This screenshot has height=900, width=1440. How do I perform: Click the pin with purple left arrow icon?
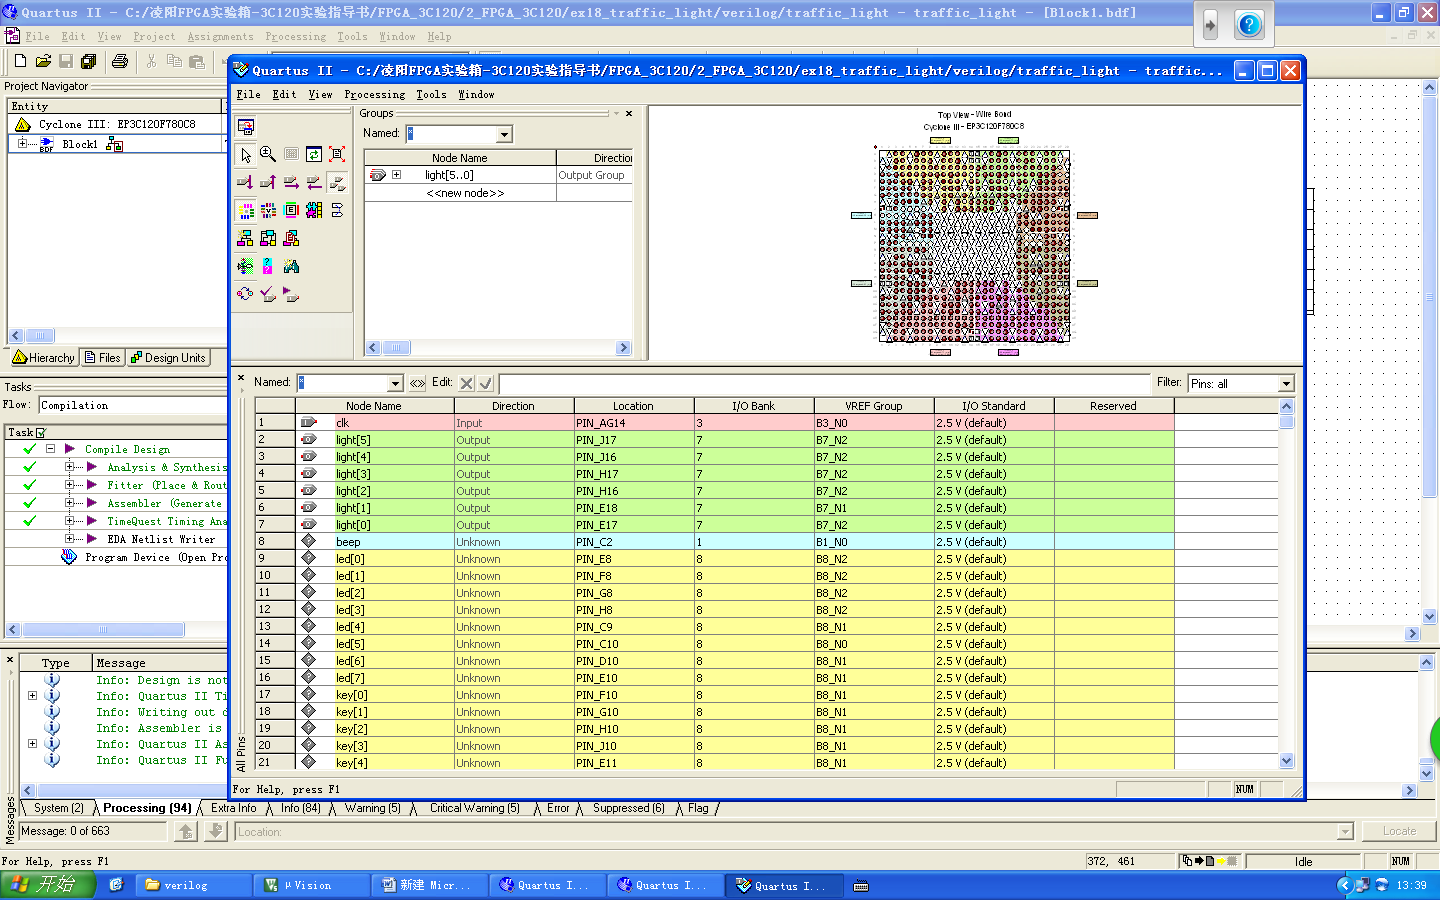(x=314, y=183)
